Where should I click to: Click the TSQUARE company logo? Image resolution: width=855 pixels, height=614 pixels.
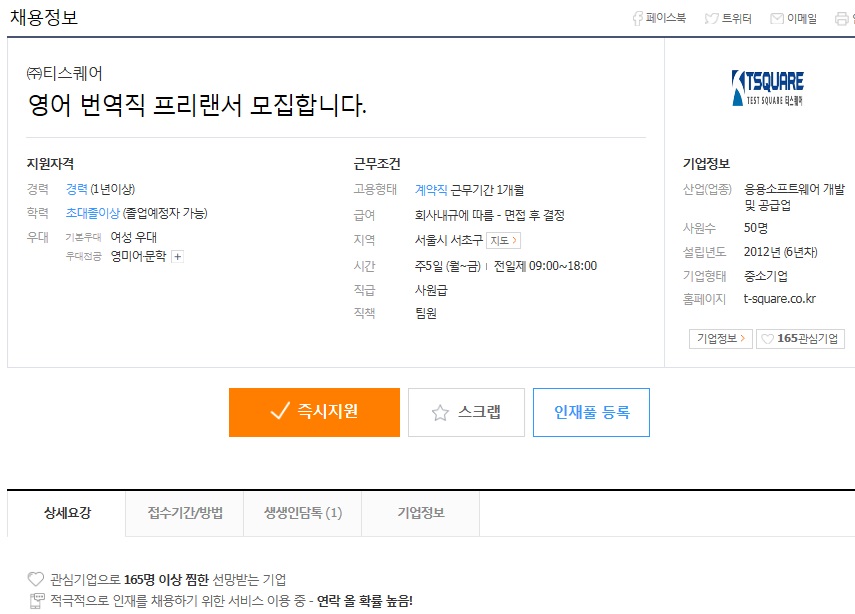click(x=767, y=87)
